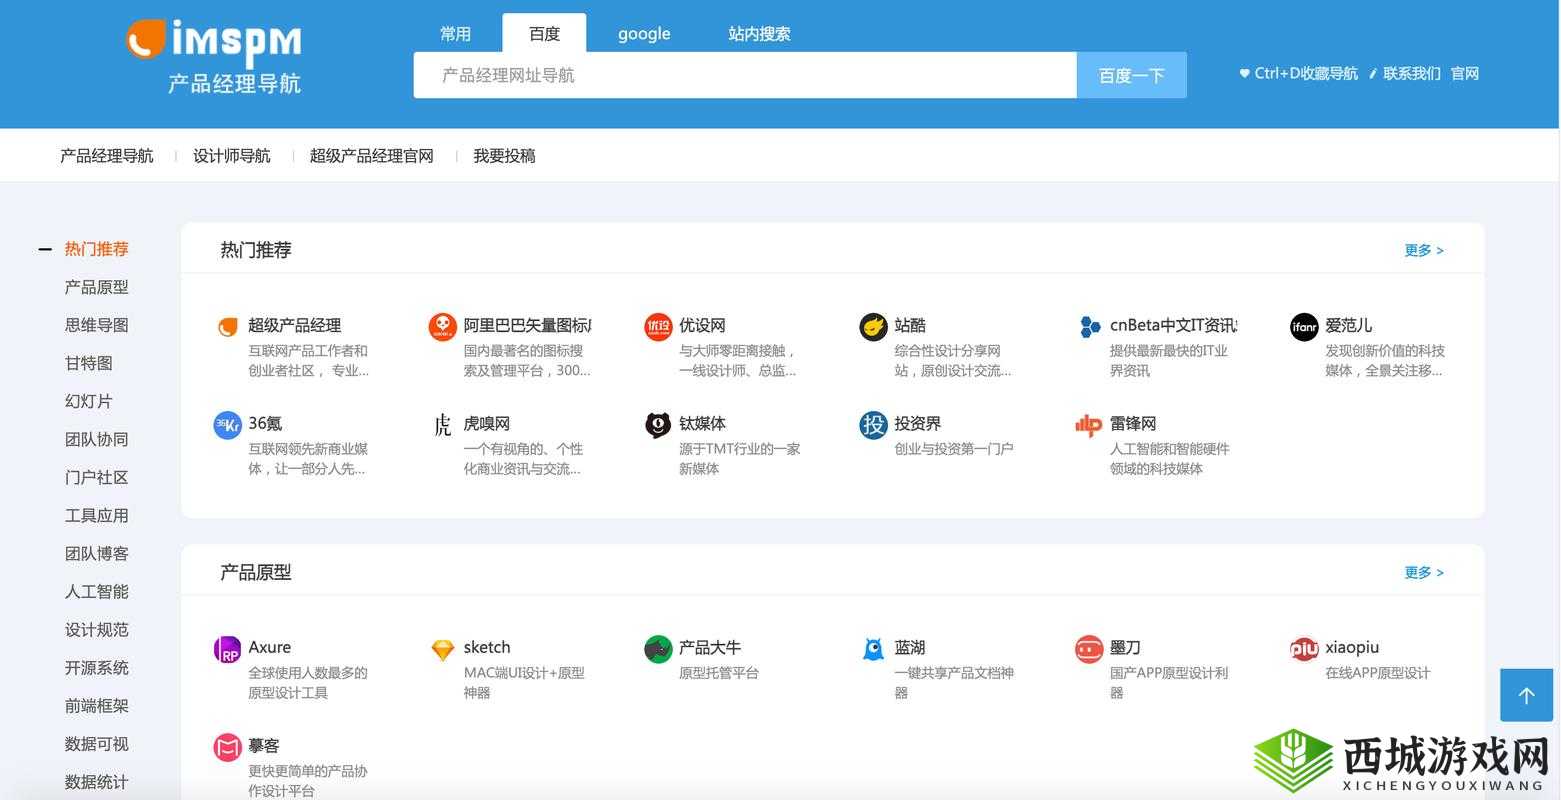Screen dimensions: 1561x800
Task: Switch to the google search tab
Action: click(x=643, y=33)
